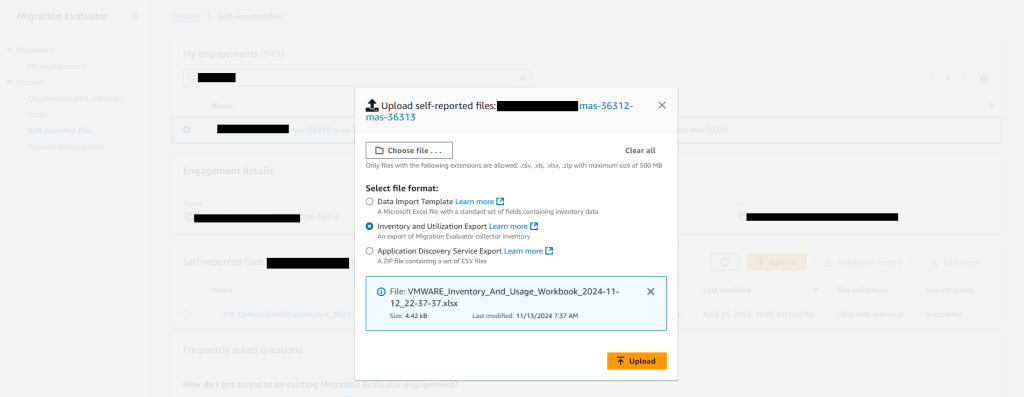Remove the selected VMWARE workbook file

coord(650,292)
